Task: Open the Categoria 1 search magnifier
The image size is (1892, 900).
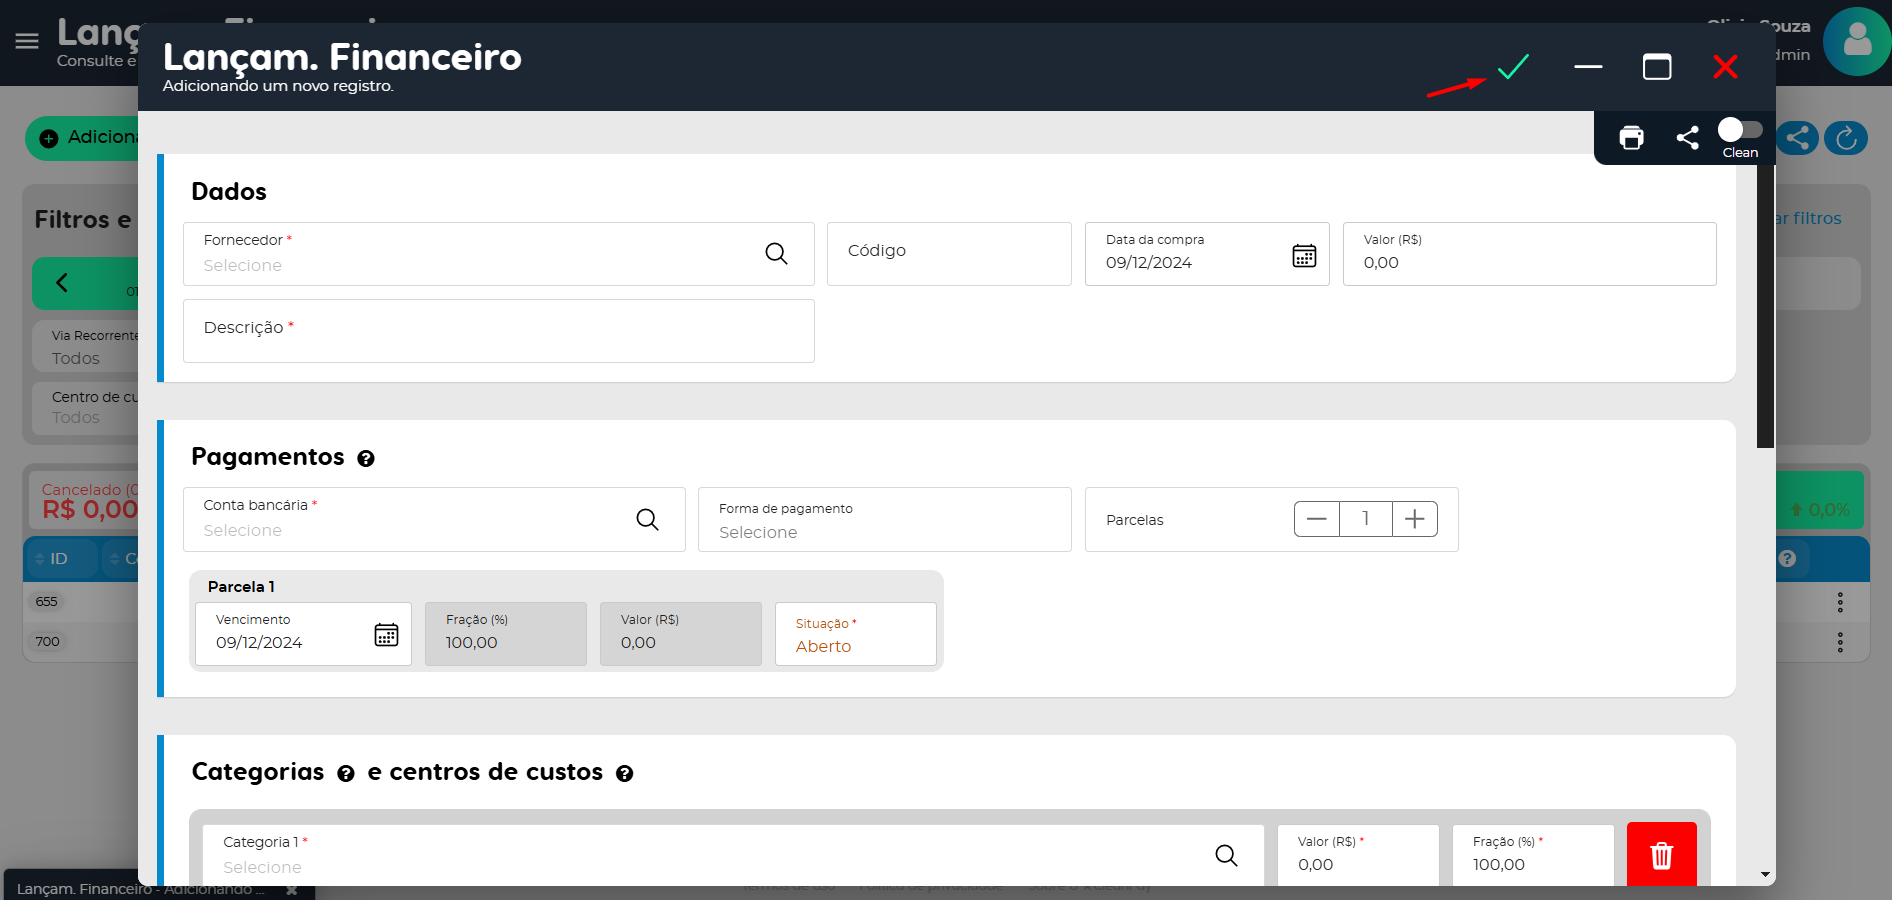Action: 1226,855
